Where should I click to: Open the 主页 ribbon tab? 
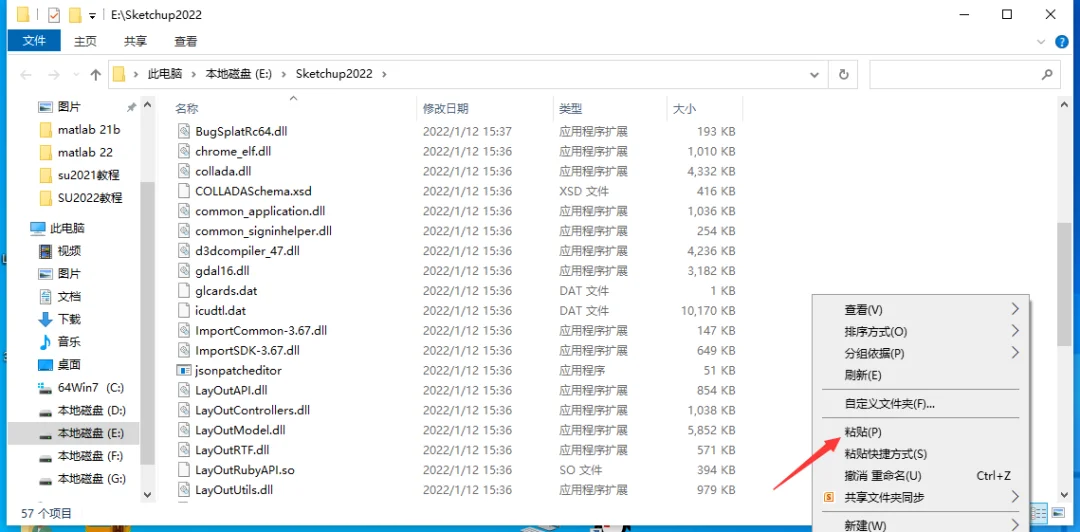(x=85, y=41)
